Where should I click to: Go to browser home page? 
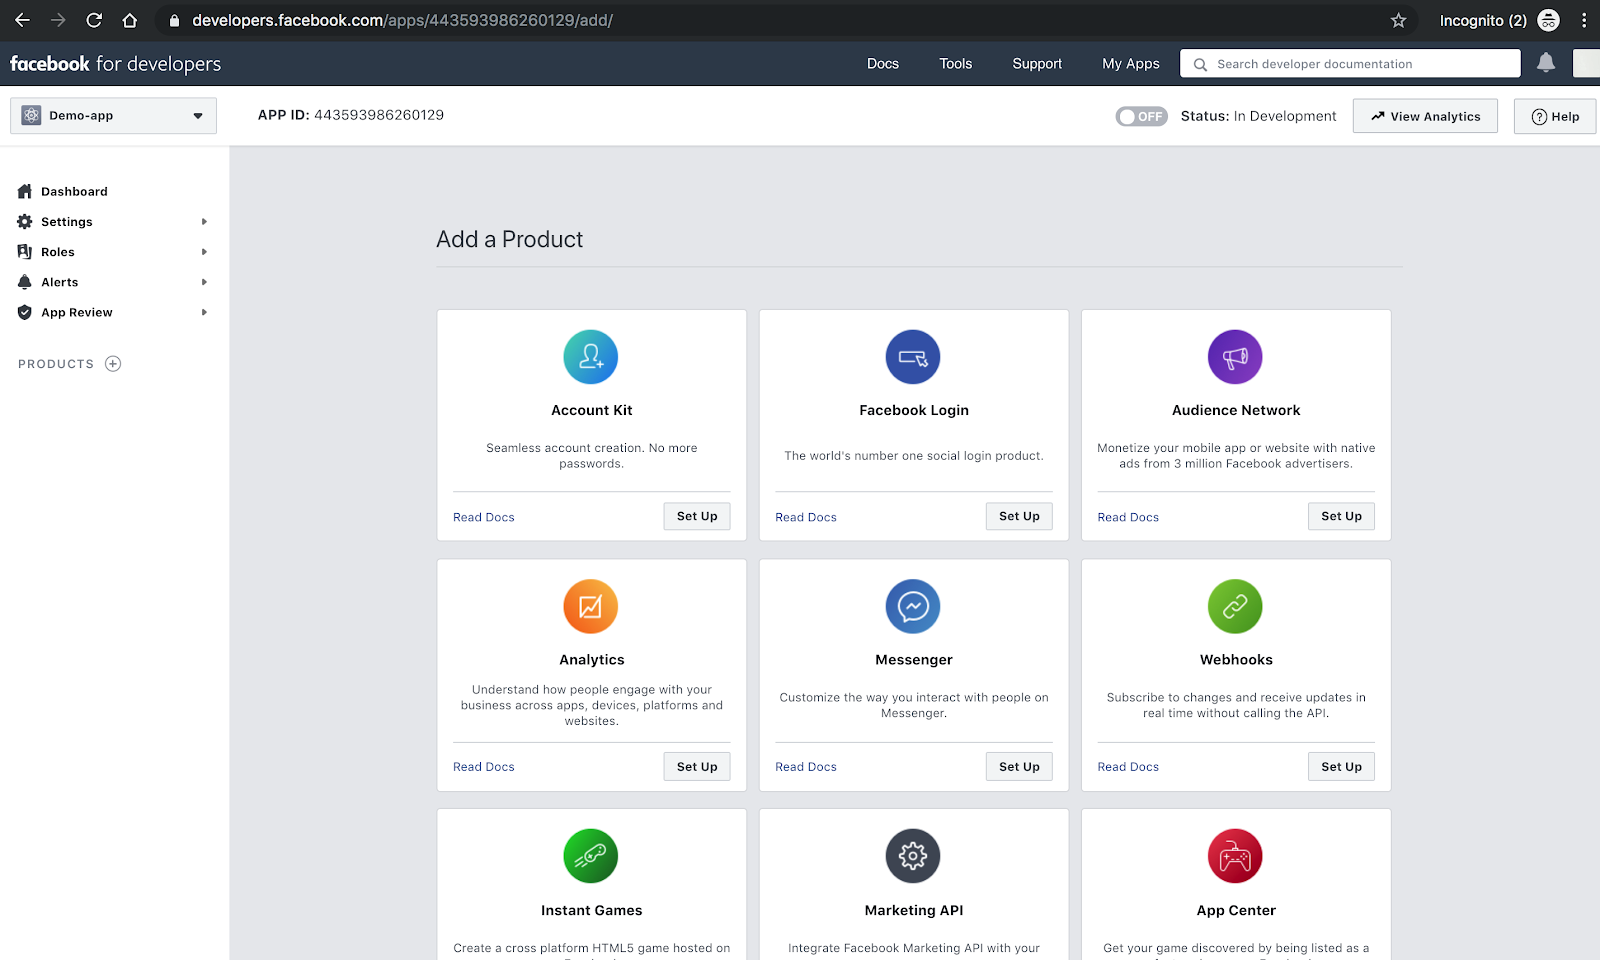point(129,20)
